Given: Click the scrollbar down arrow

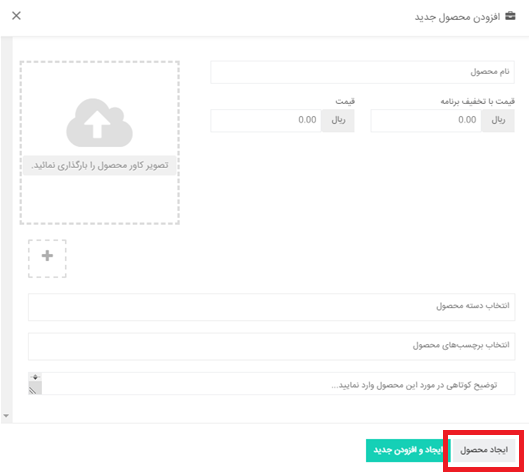Looking at the screenshot, I should 6,416.
